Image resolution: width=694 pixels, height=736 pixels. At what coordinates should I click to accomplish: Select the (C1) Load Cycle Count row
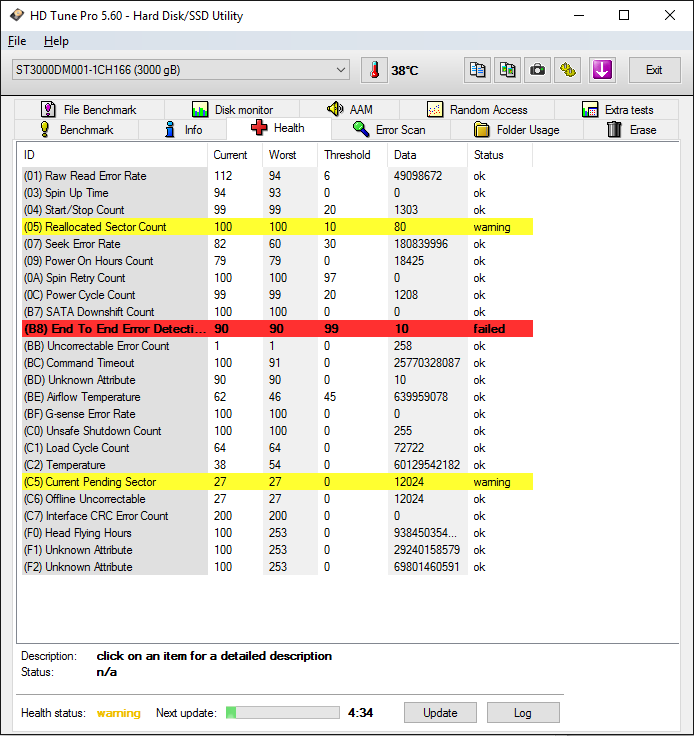tap(277, 448)
